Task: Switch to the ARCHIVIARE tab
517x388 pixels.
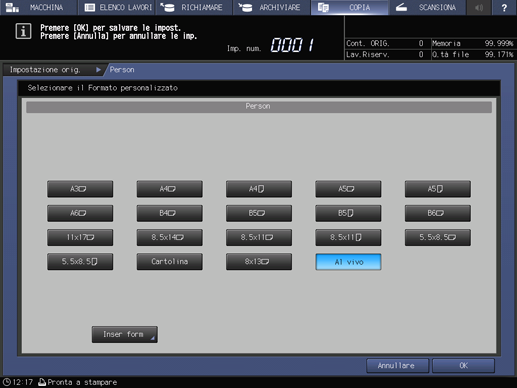Action: pos(272,7)
